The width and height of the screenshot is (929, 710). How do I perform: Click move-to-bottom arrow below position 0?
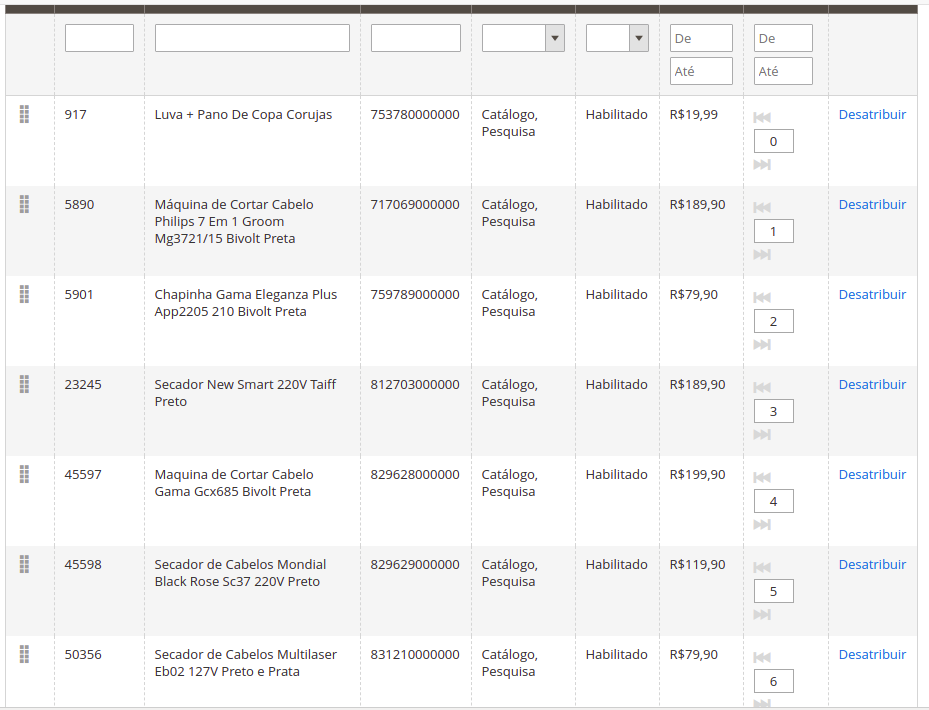point(762,164)
